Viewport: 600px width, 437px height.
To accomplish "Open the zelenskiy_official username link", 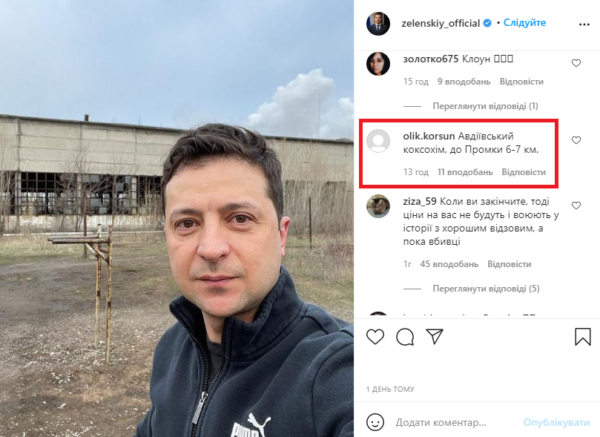I will click(440, 23).
